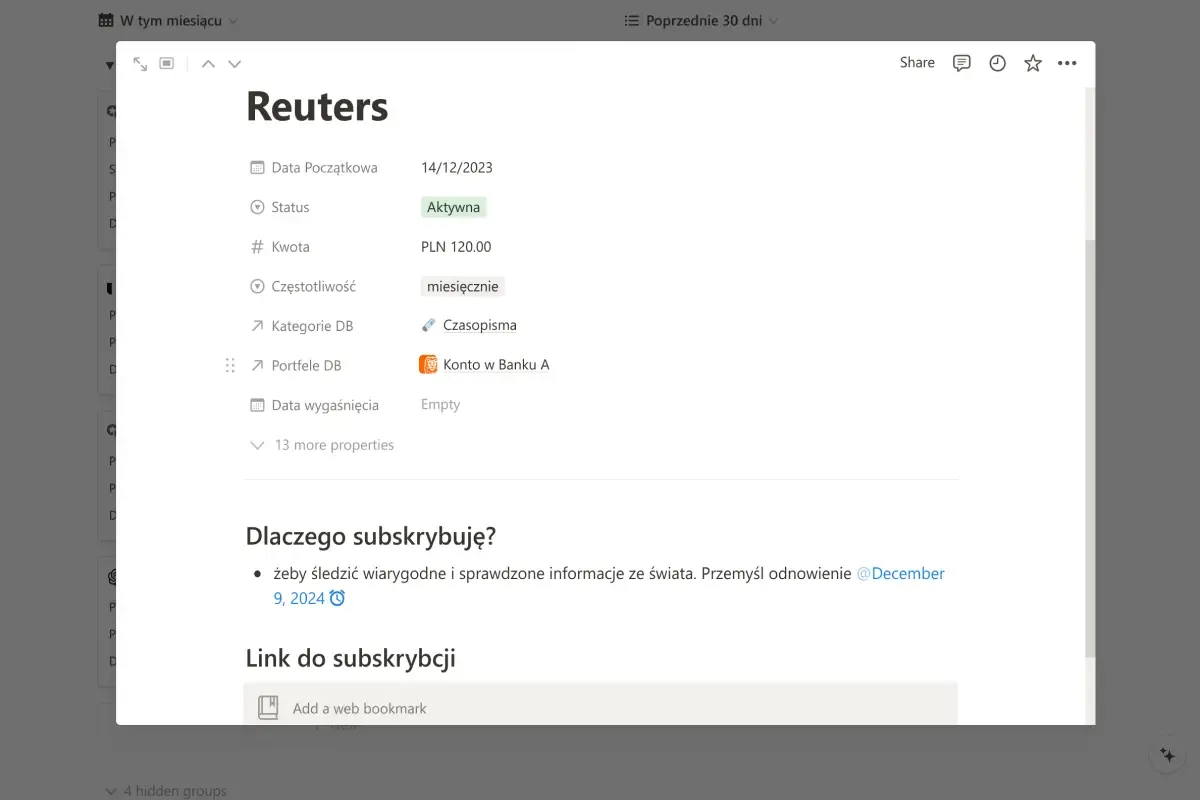
Task: Add page to favorites star
Action: tap(1033, 63)
